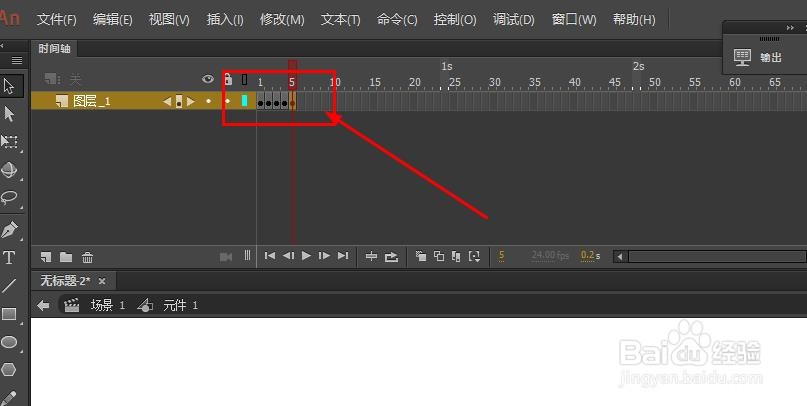Click 图层_1 cyan outline color swatch
807x406 pixels.
point(244,101)
